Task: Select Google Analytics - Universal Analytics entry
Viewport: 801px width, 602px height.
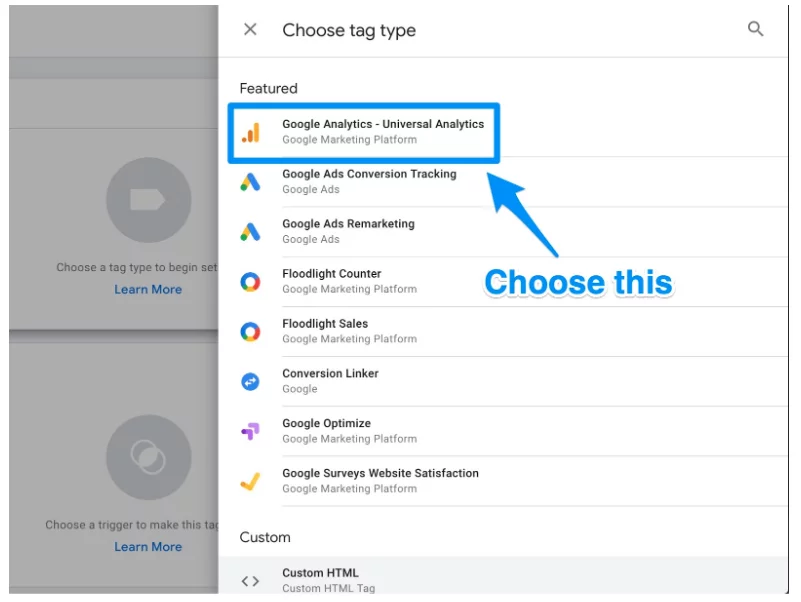Action: pos(383,131)
